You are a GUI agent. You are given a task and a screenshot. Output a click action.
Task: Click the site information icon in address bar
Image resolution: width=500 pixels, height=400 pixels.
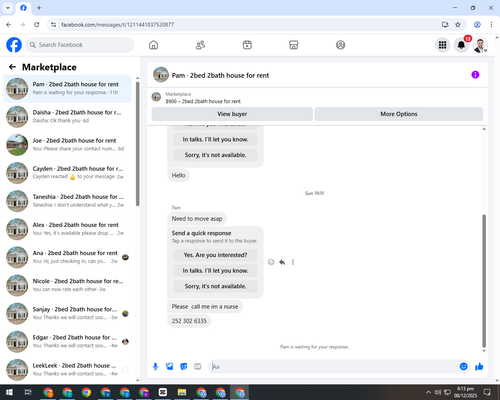[x=53, y=25]
